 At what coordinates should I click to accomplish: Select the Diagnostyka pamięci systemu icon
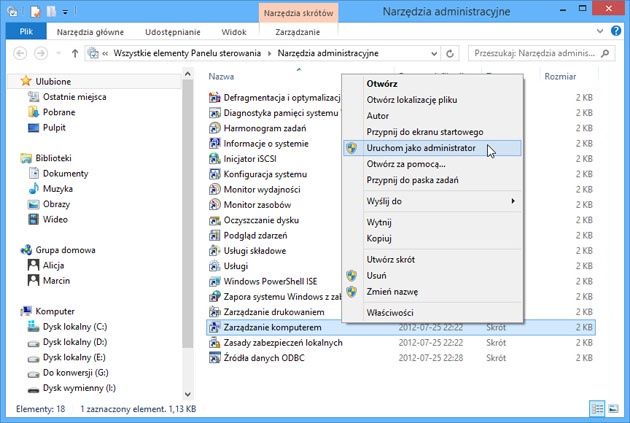point(215,113)
